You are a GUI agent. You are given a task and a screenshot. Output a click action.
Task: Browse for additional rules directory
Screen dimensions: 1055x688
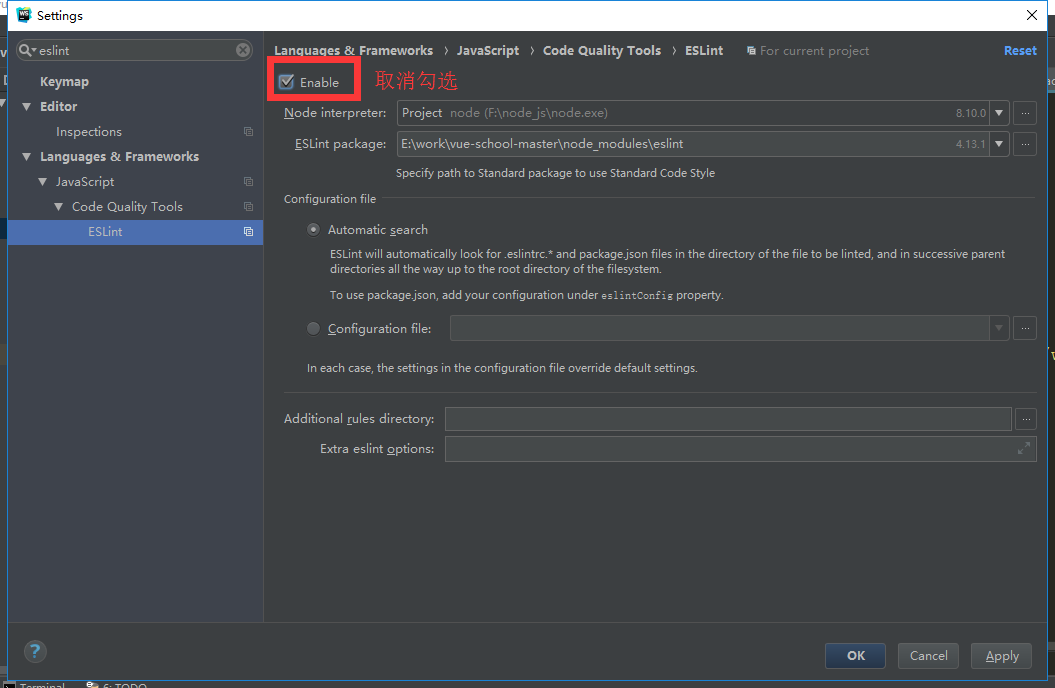click(x=1025, y=419)
